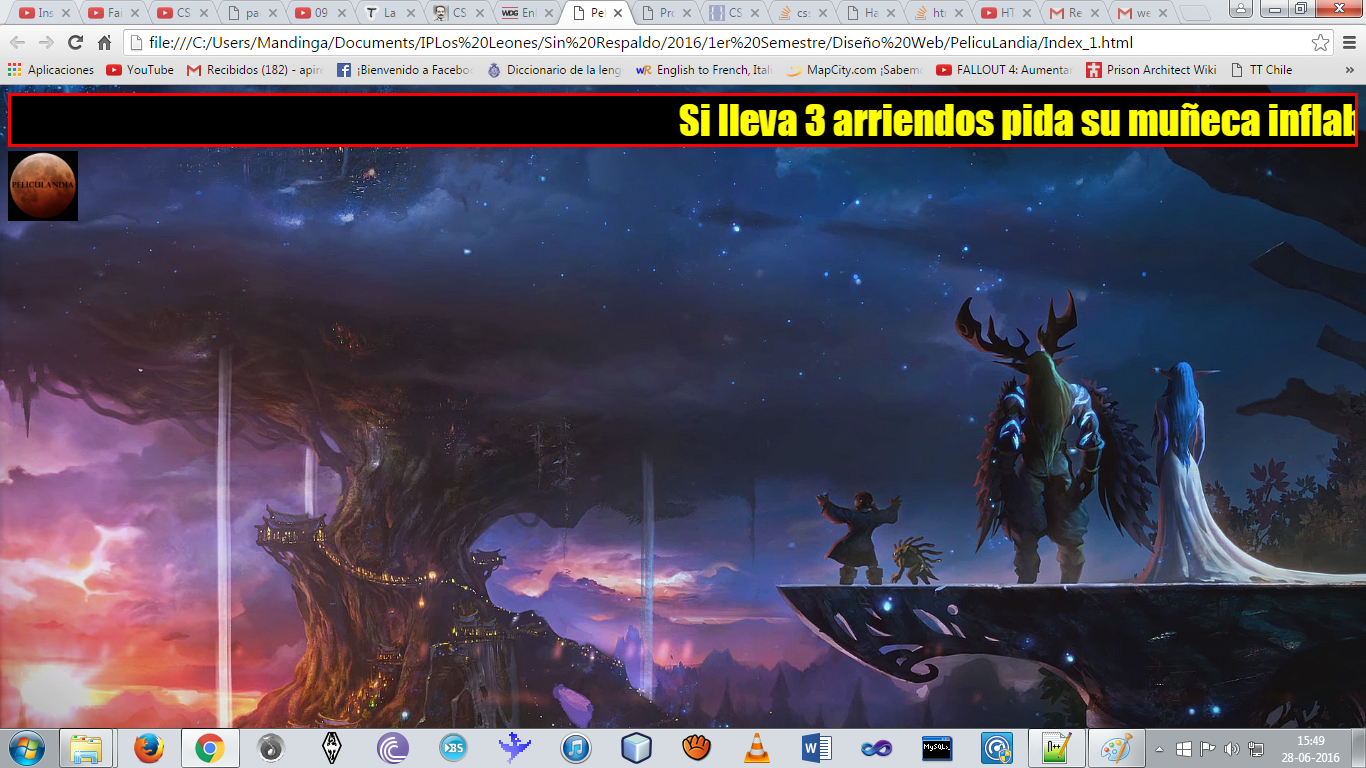Reload the current page

point(75,43)
